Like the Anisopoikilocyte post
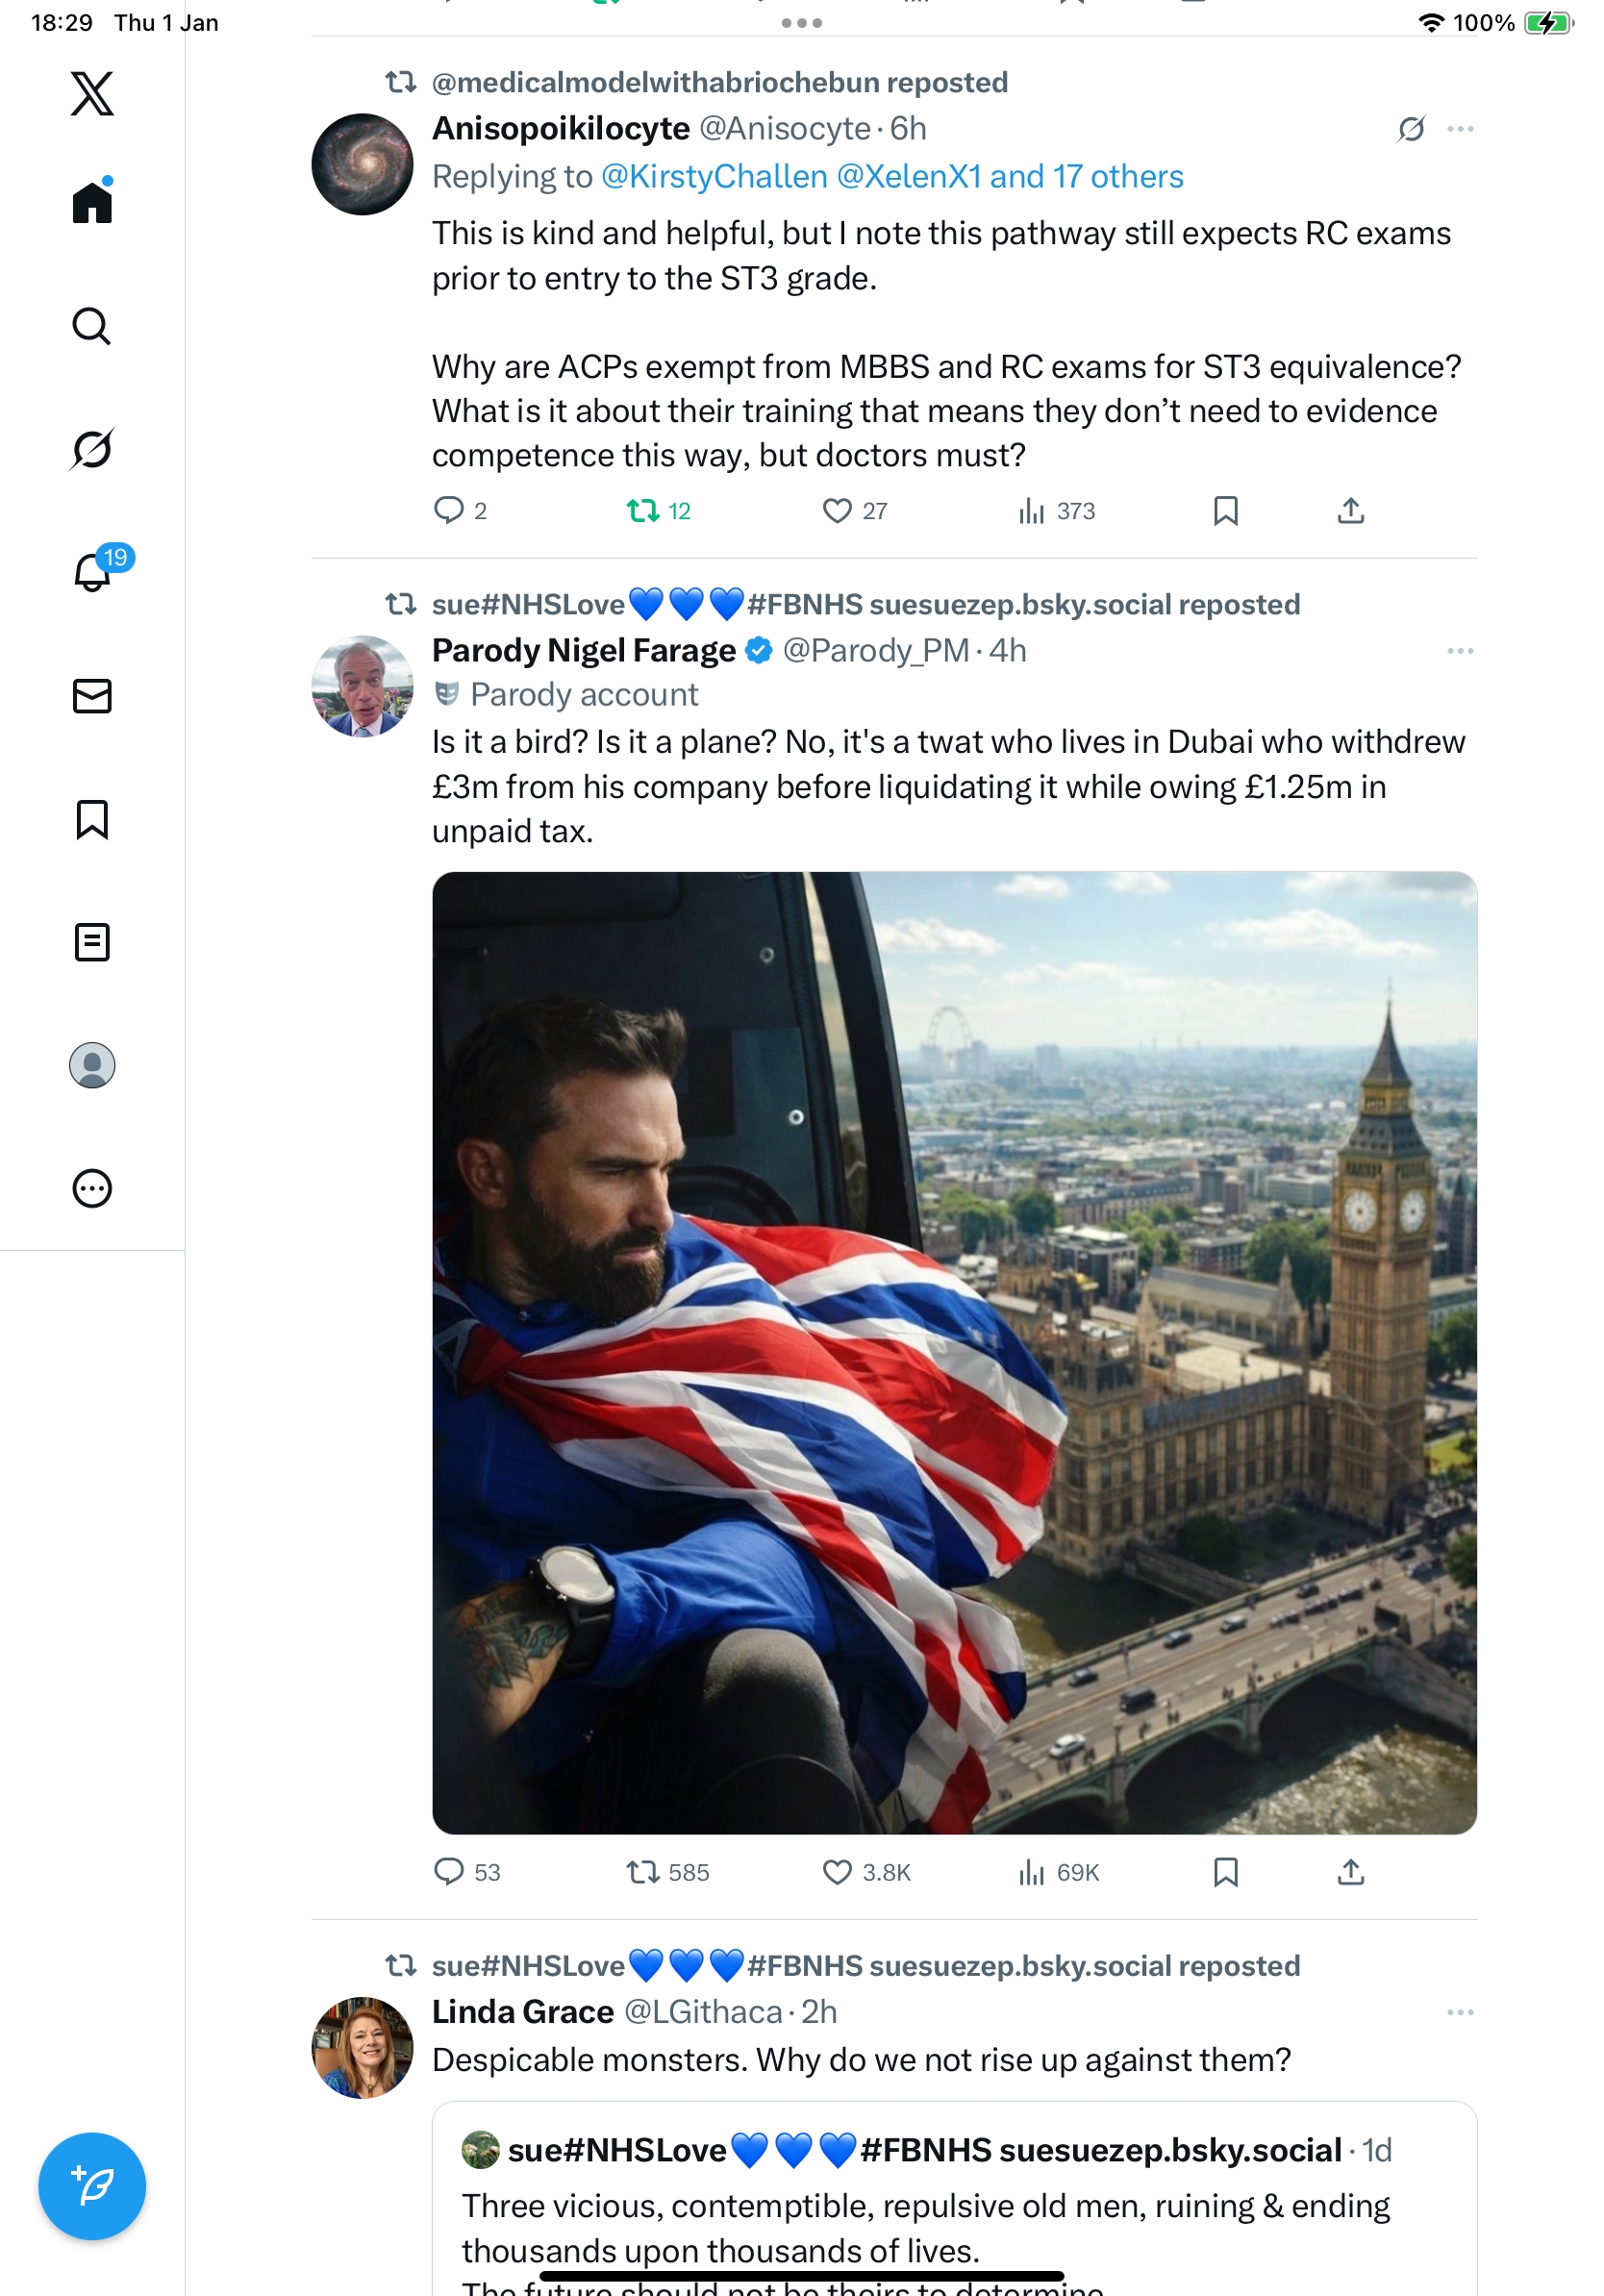The width and height of the screenshot is (1604, 2296). [x=837, y=511]
